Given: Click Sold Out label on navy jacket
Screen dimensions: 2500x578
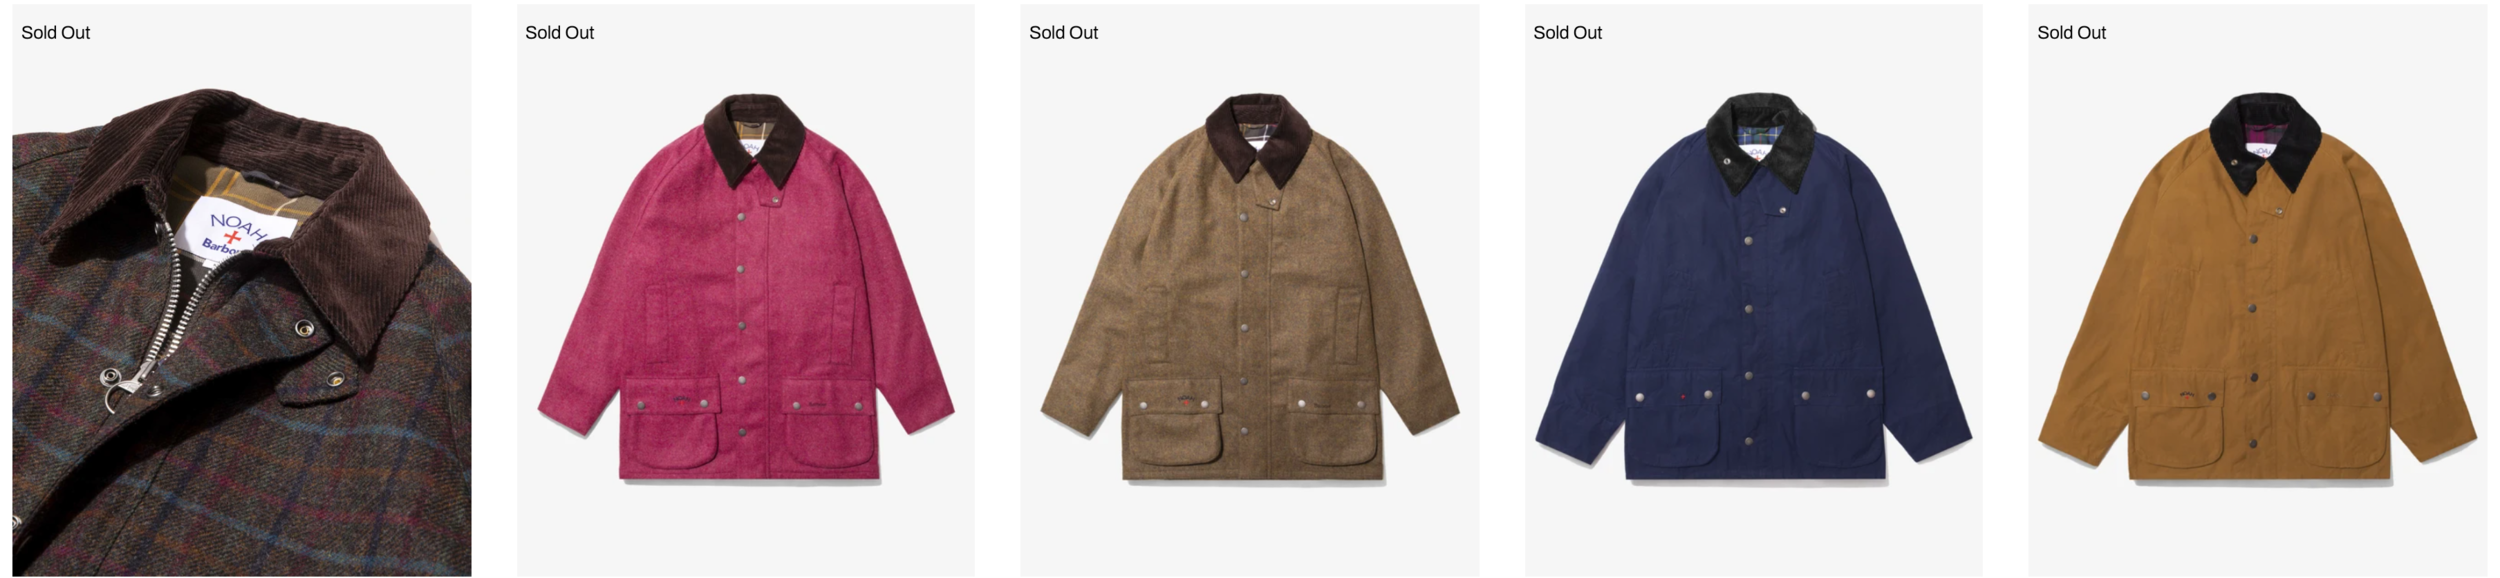Looking at the screenshot, I should click(1568, 33).
